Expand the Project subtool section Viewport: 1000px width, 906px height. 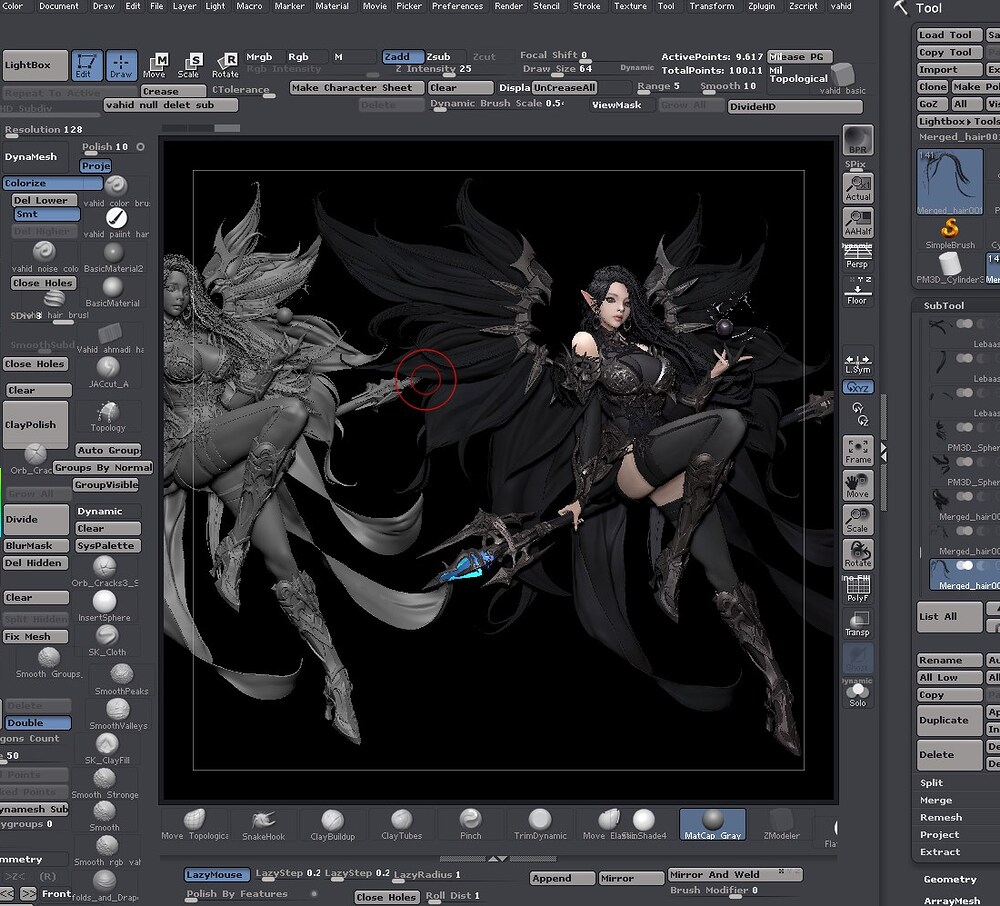coord(939,835)
